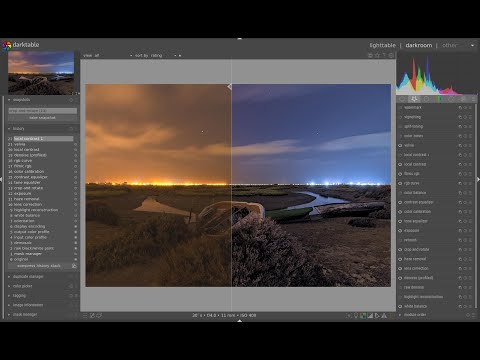Expand the color picker panel

pos(9,286)
